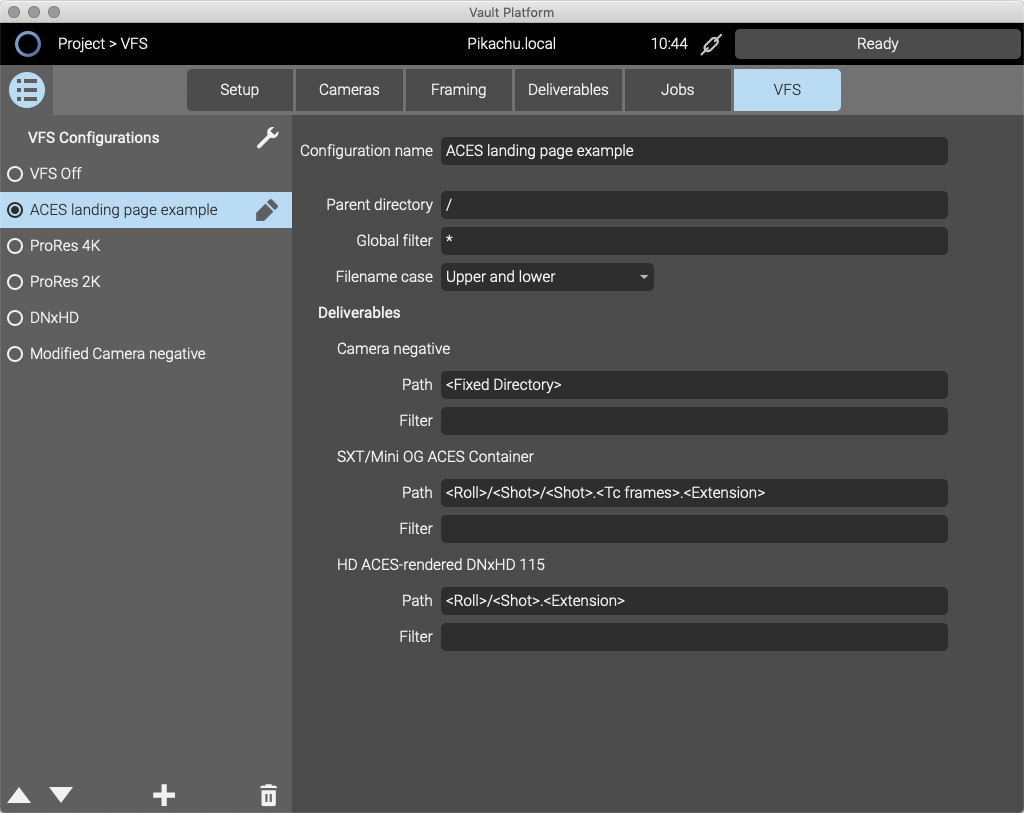
Task: Click the wrench settings icon
Action: 267,138
